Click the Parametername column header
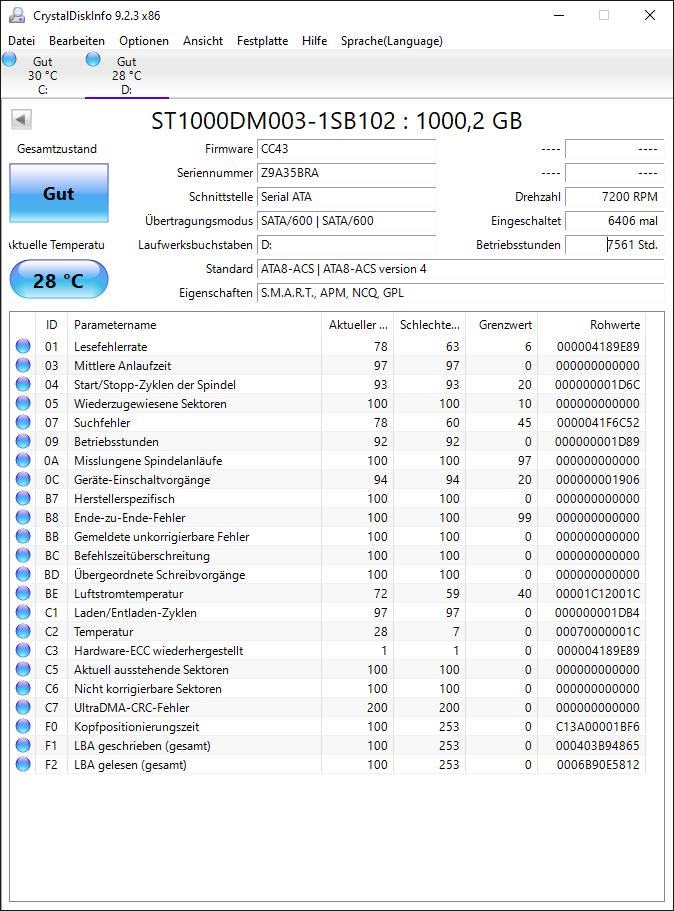 (x=195, y=325)
